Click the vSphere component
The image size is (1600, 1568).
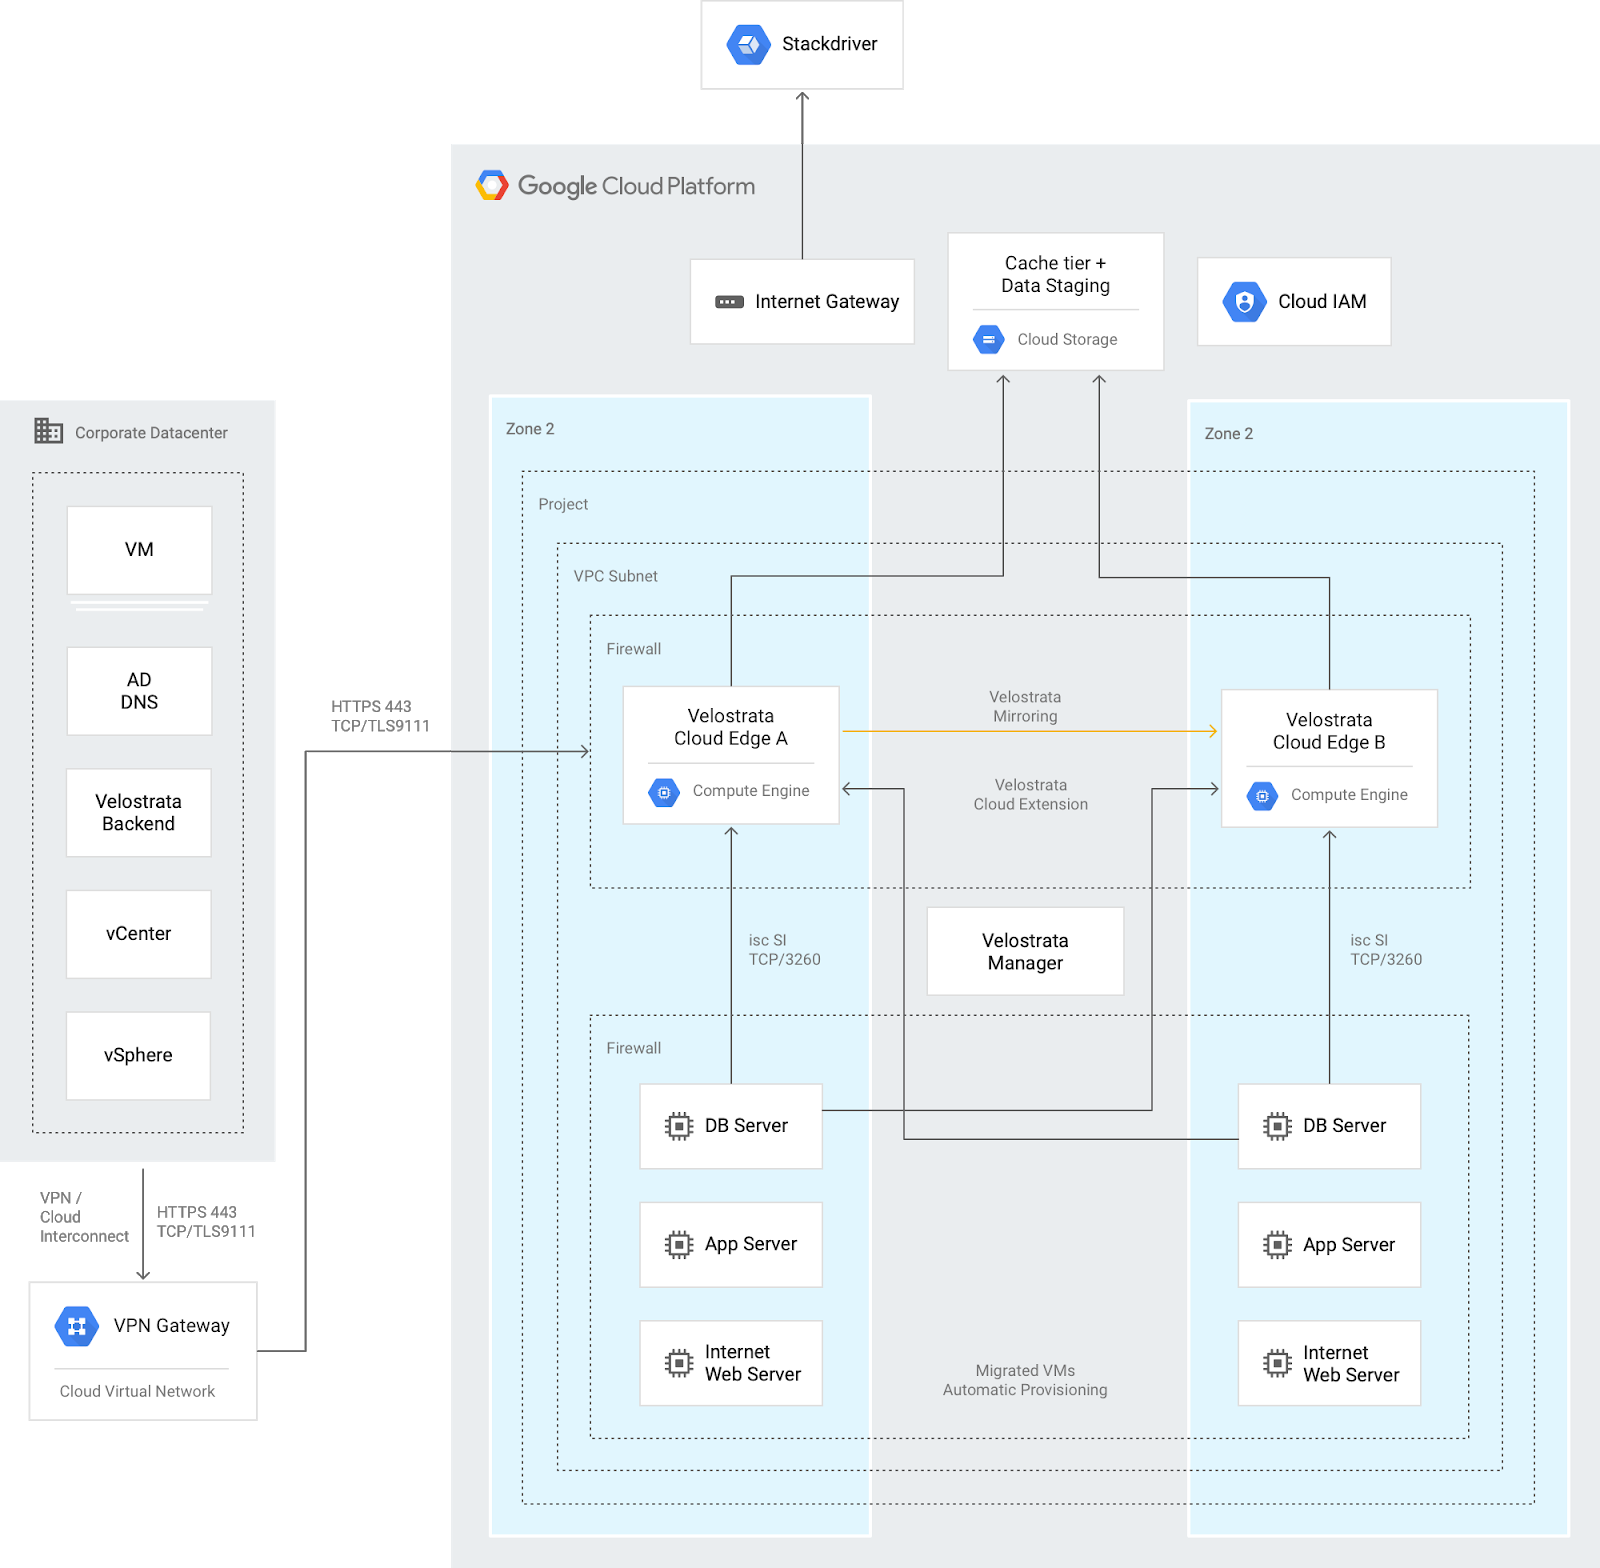tap(138, 1055)
